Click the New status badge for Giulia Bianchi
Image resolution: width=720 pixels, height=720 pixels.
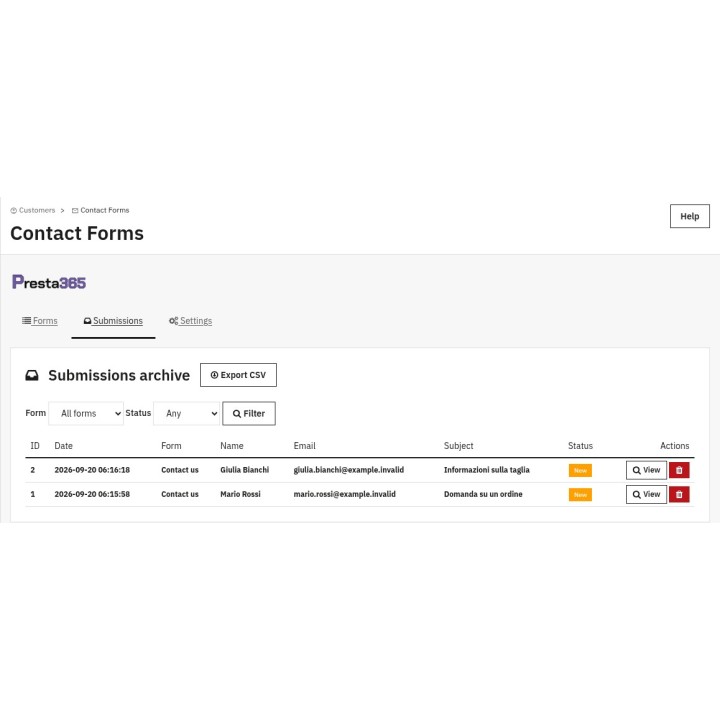tap(580, 470)
